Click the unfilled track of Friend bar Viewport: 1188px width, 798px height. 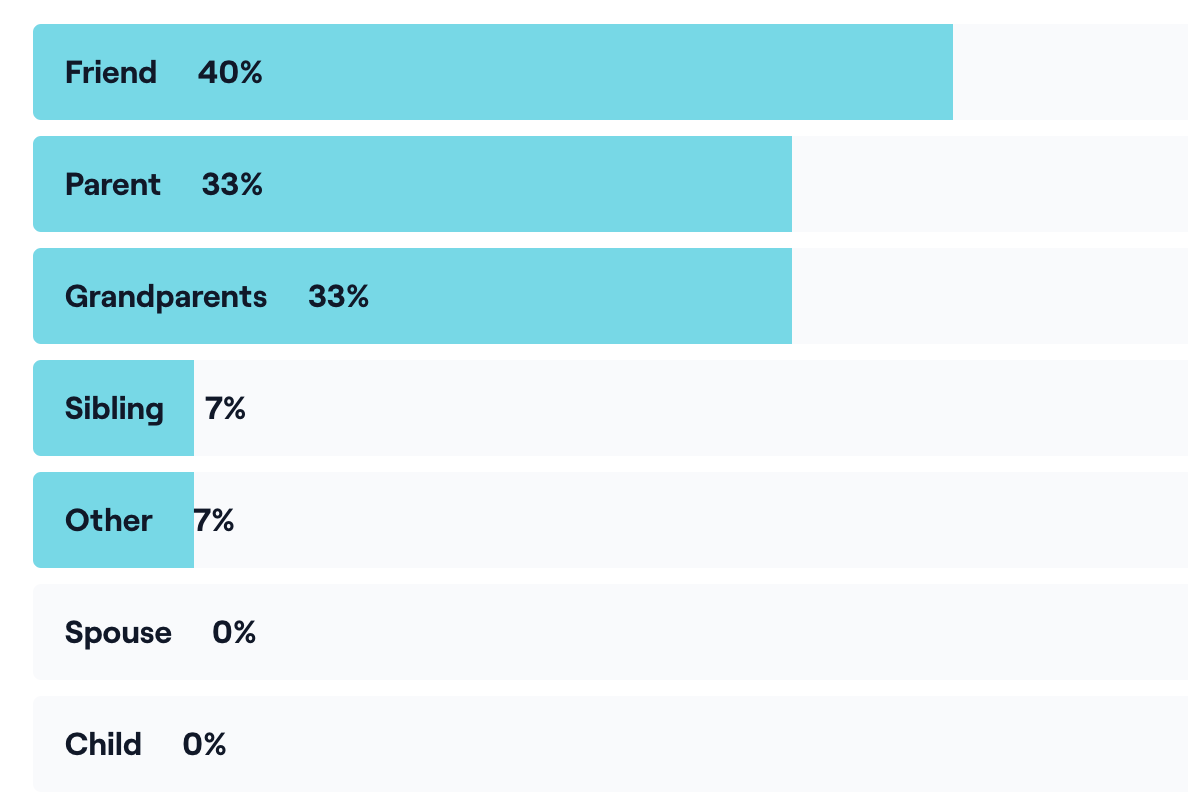(x=1069, y=72)
